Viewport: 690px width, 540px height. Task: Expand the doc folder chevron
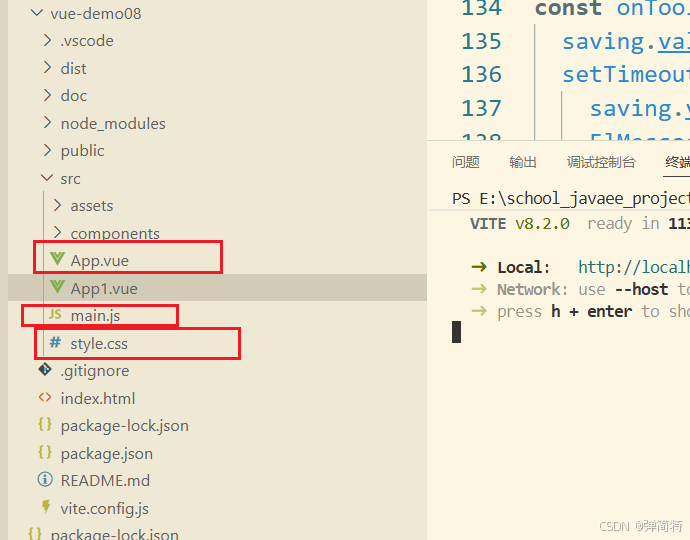[x=47, y=96]
